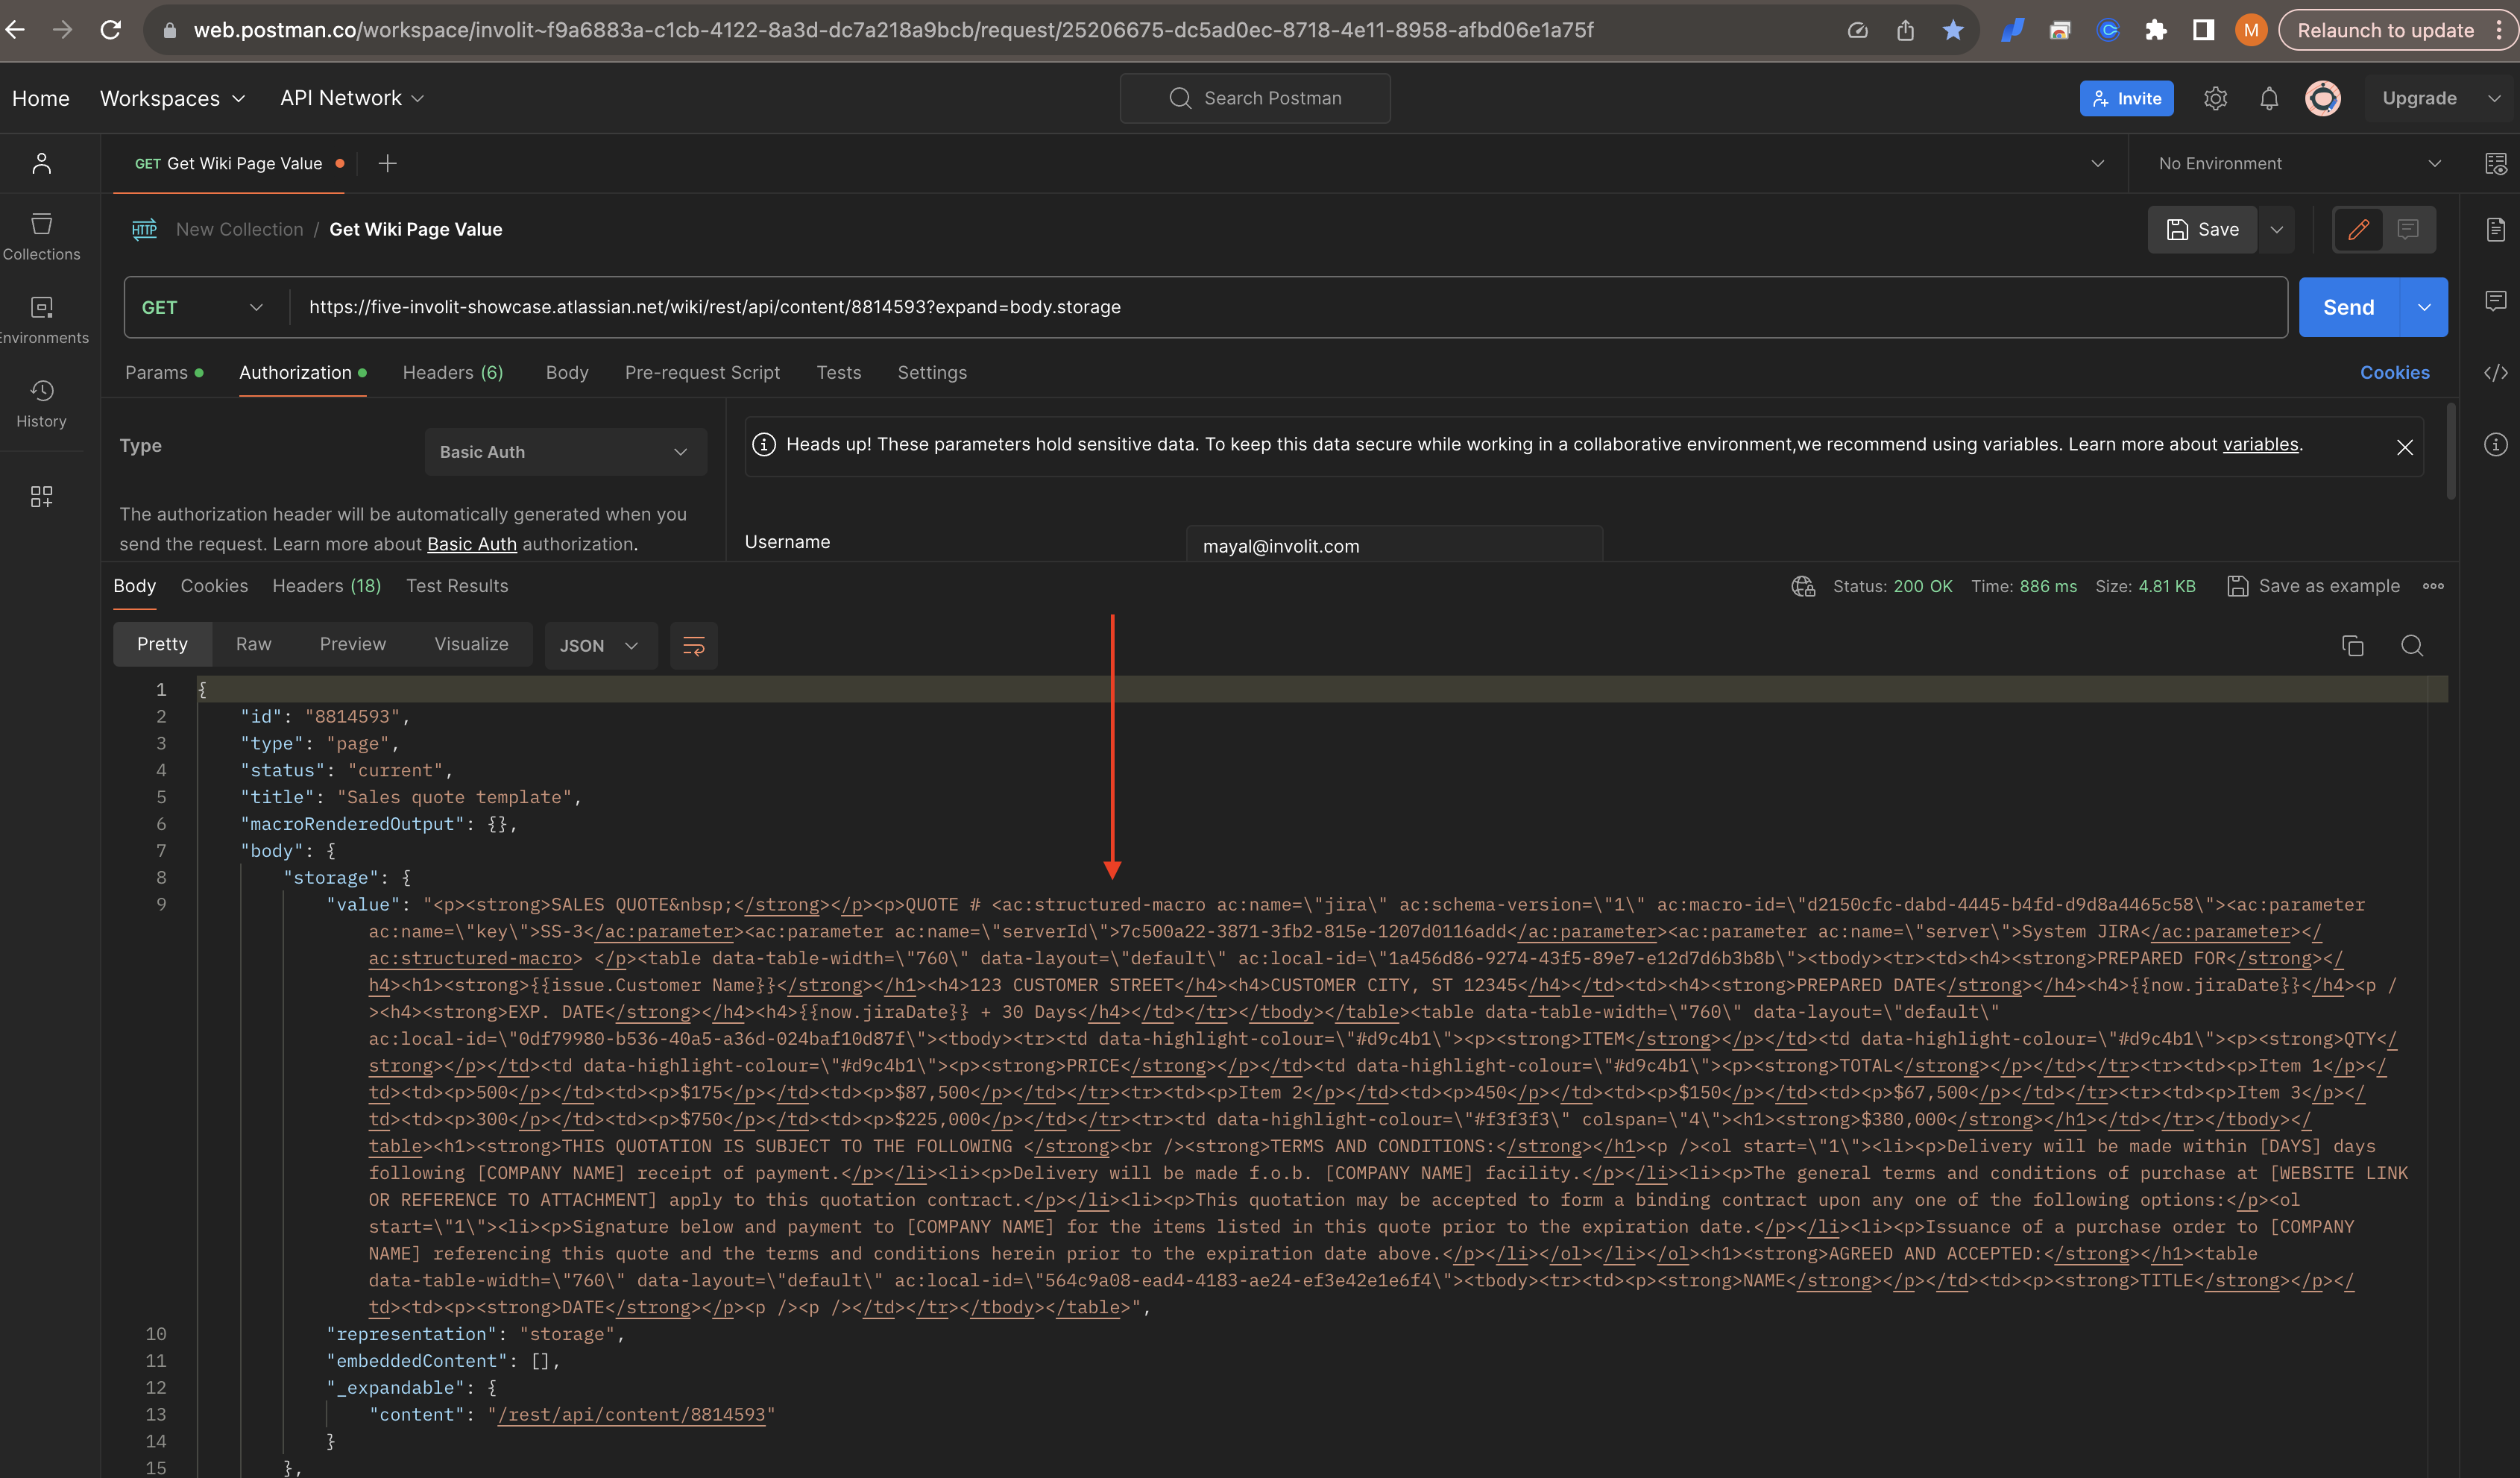The height and width of the screenshot is (1478, 2520).
Task: Expand the Save button options arrow
Action: (x=2276, y=229)
